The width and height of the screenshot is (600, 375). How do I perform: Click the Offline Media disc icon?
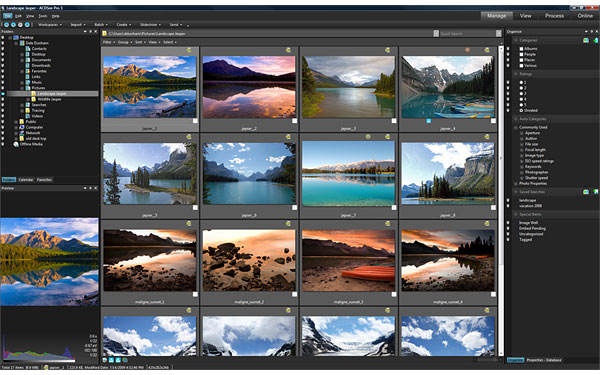pos(16,144)
